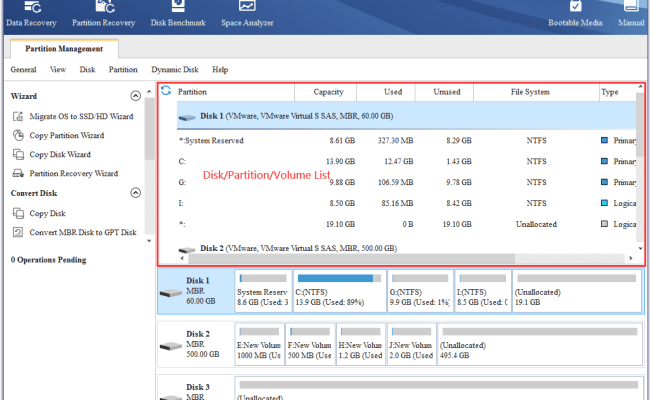Open the Data Recovery tool

pyautogui.click(x=32, y=15)
